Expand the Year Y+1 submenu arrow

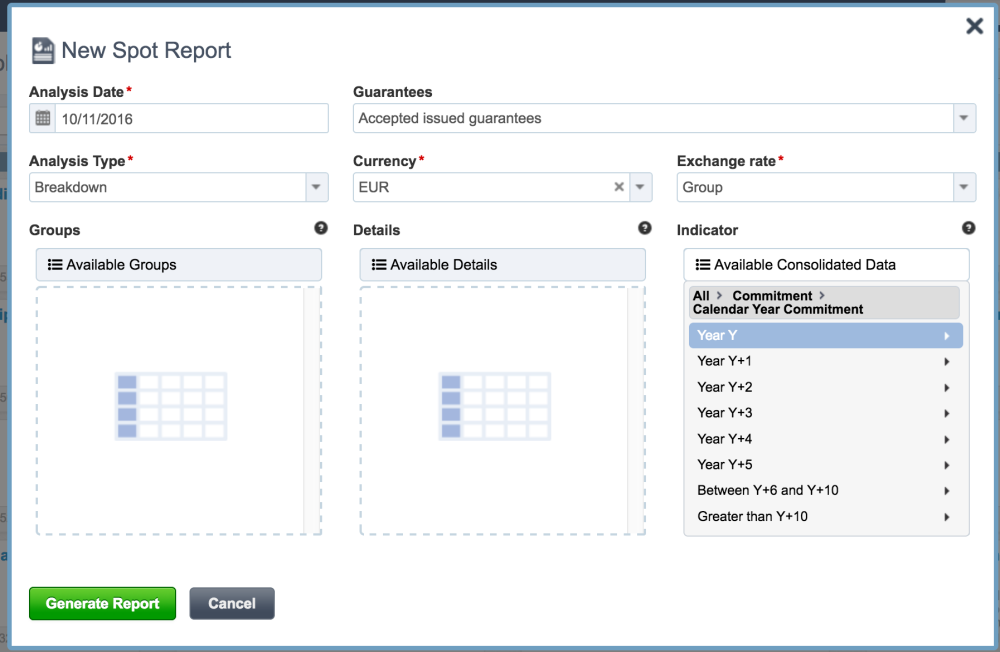(947, 362)
